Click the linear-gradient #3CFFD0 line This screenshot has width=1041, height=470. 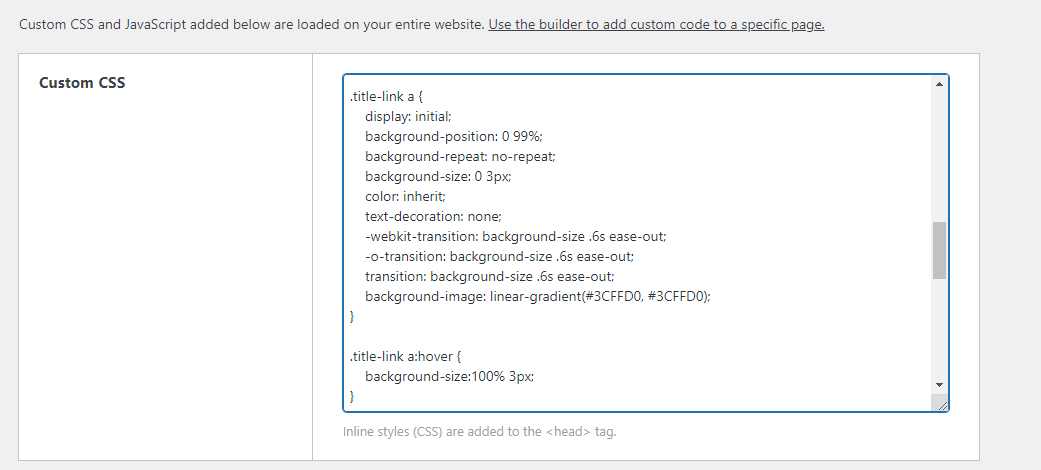tap(538, 297)
